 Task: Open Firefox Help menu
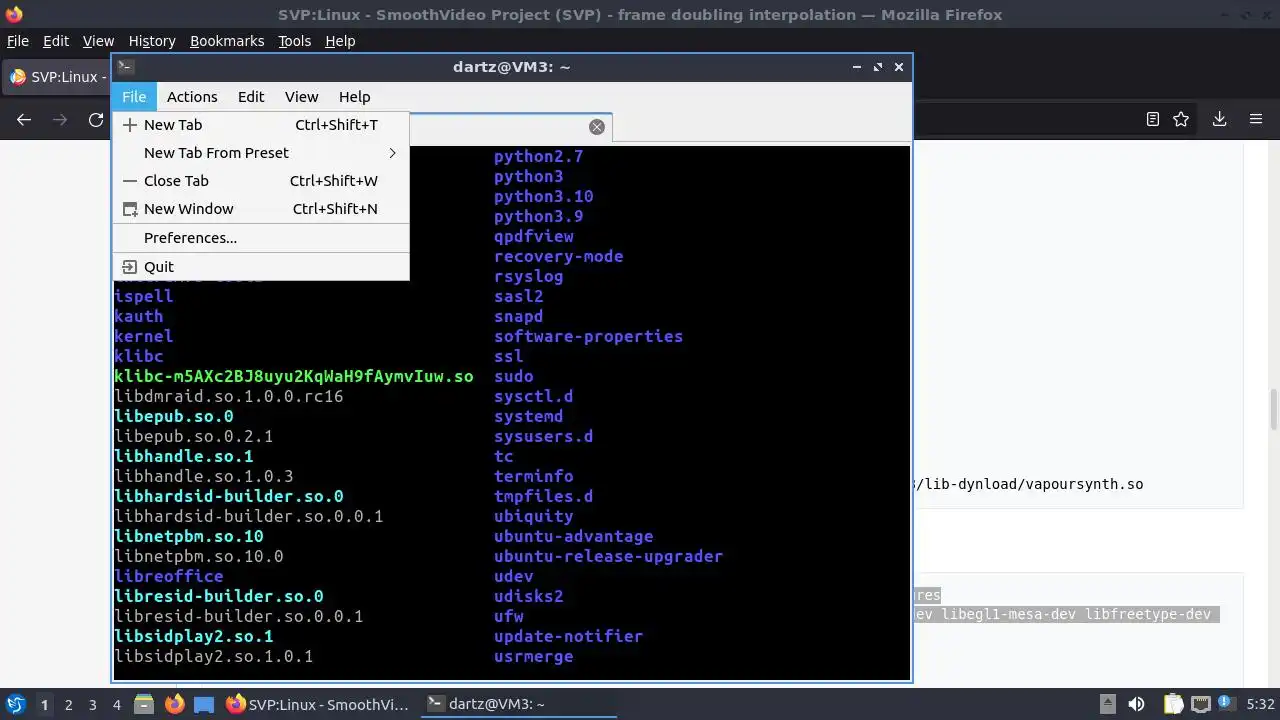pos(340,41)
